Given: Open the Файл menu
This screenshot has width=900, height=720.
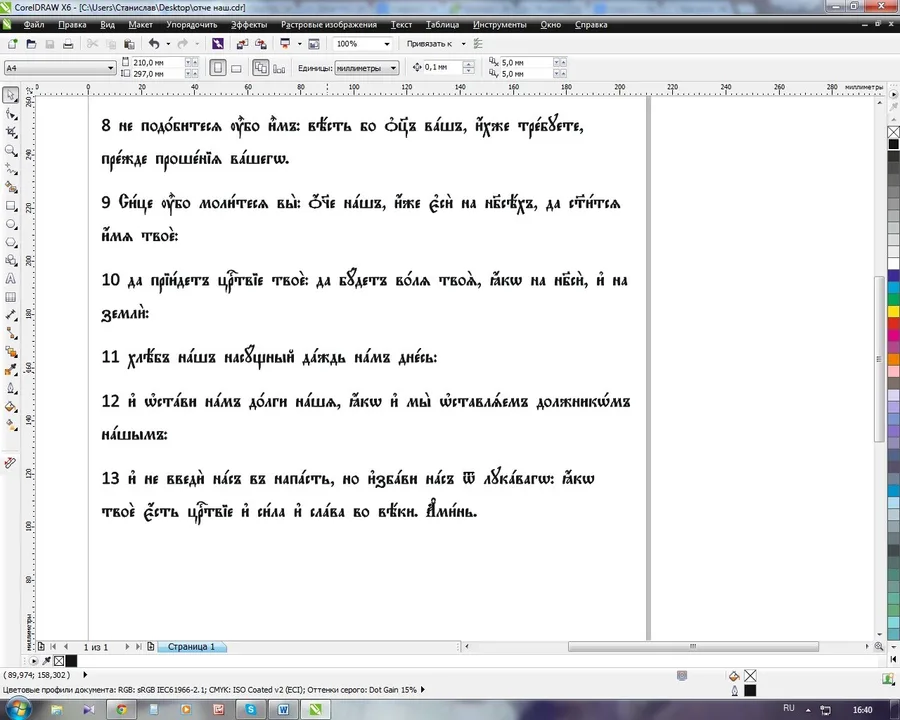Looking at the screenshot, I should pyautogui.click(x=34, y=25).
